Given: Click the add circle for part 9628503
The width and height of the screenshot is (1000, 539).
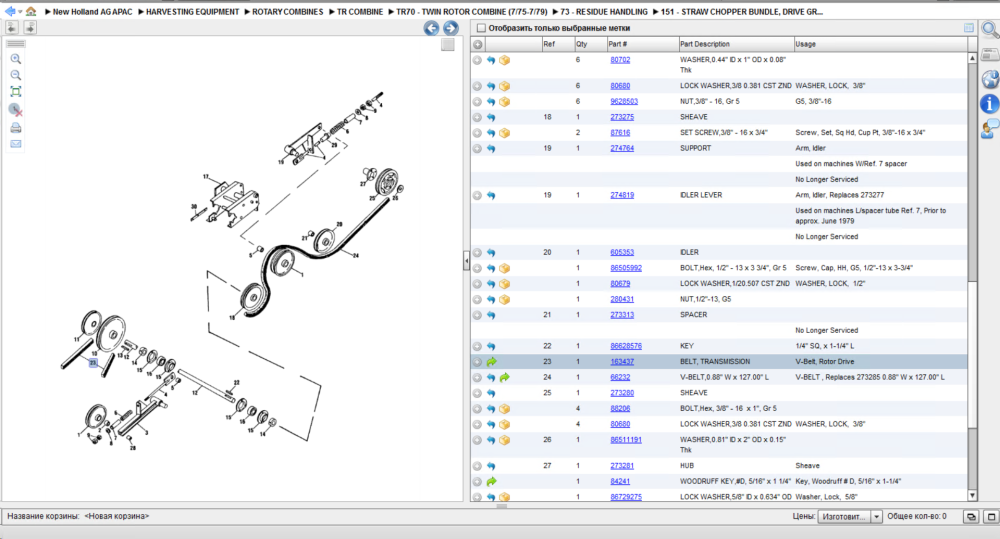Looking at the screenshot, I should tap(477, 101).
